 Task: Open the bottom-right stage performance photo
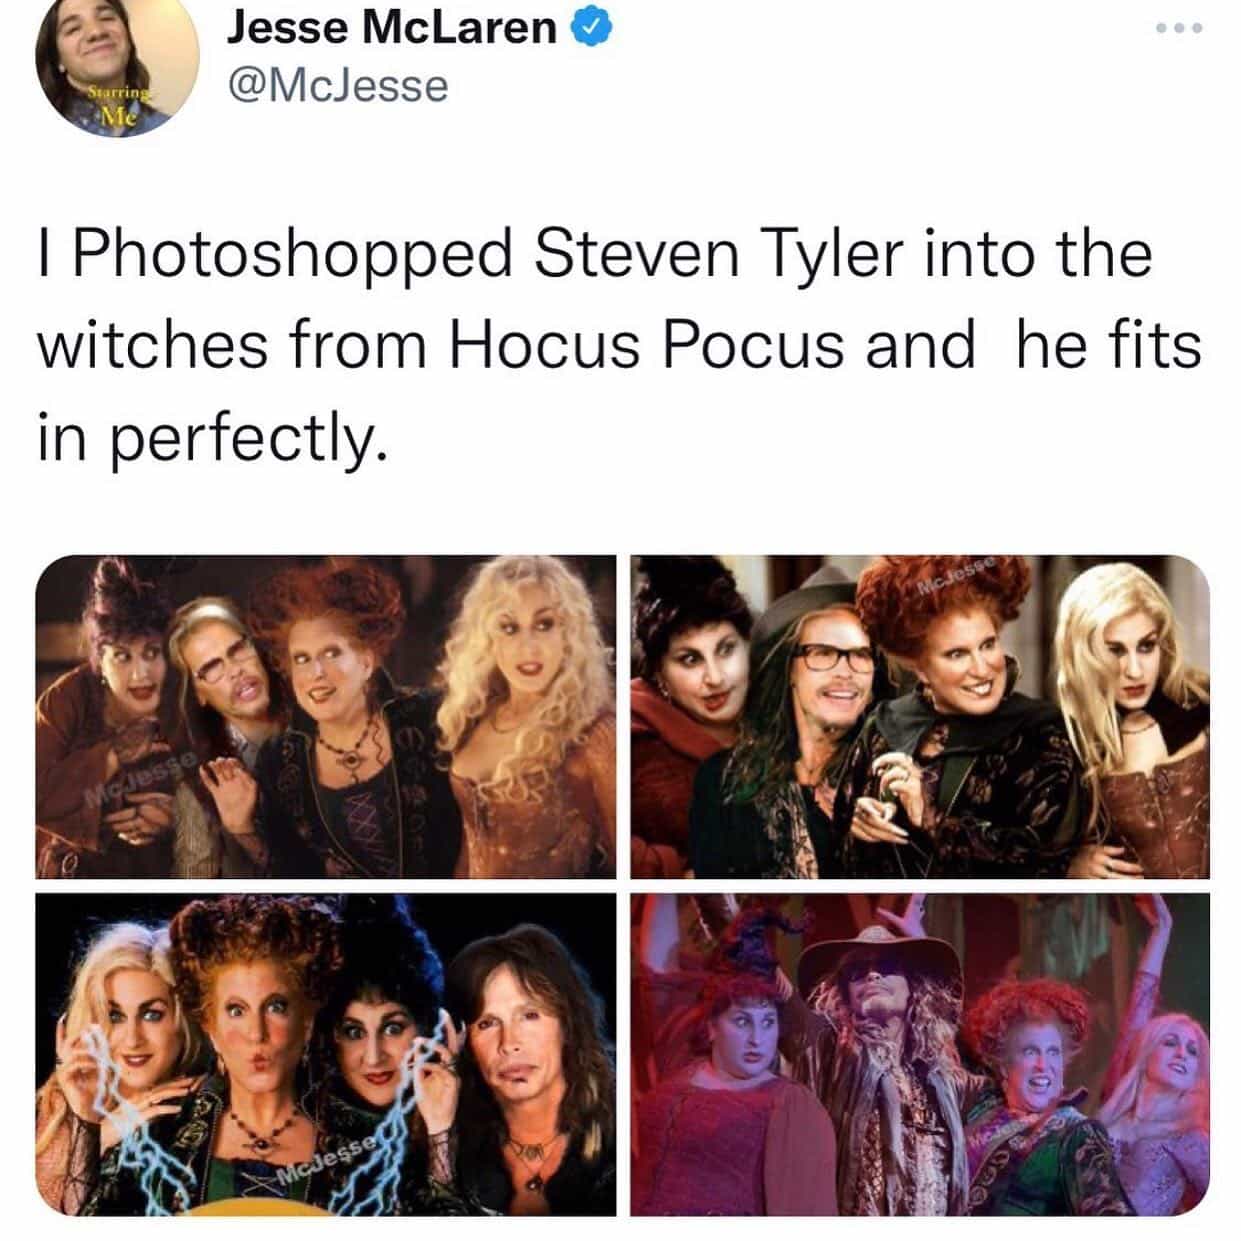click(920, 1054)
